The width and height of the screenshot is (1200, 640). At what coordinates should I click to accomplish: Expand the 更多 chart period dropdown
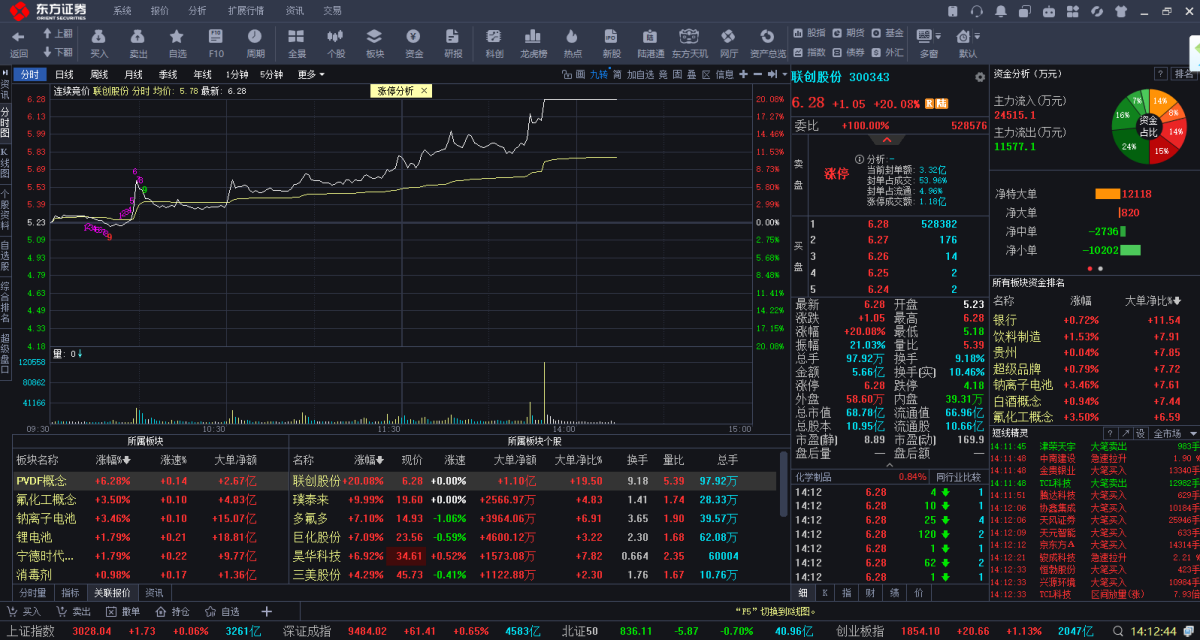(311, 74)
